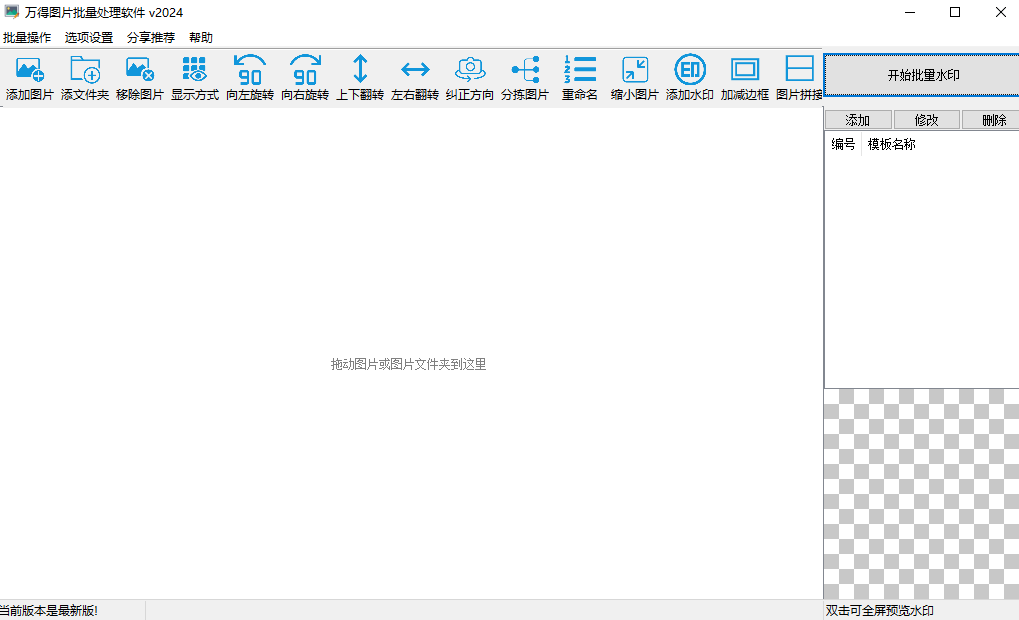Open the 选项设置 menu

click(89, 38)
